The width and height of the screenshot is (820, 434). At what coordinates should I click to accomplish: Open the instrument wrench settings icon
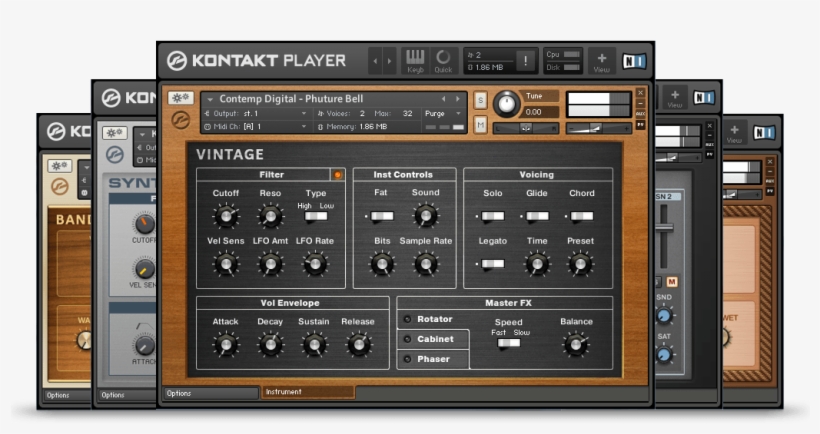coord(180,98)
